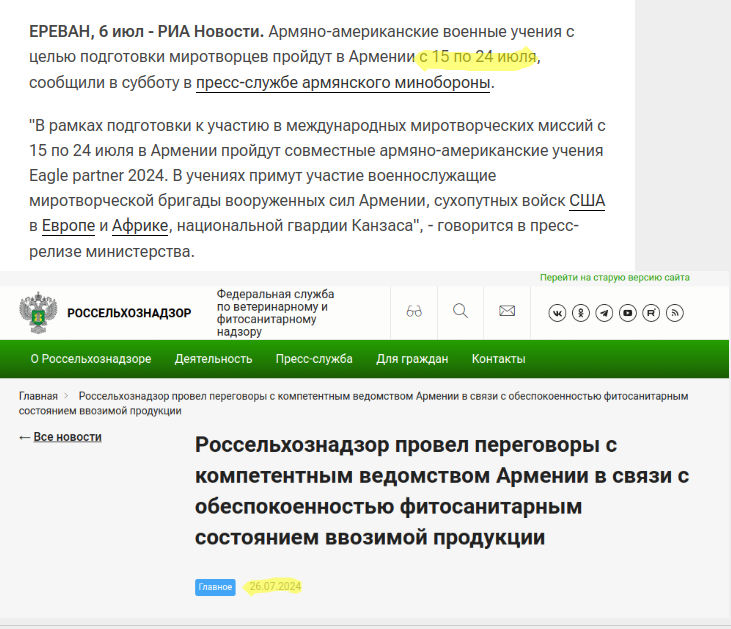Viewport: 731px width, 629px height.
Task: Open the О Россельхознадзоре menu
Action: click(x=91, y=359)
